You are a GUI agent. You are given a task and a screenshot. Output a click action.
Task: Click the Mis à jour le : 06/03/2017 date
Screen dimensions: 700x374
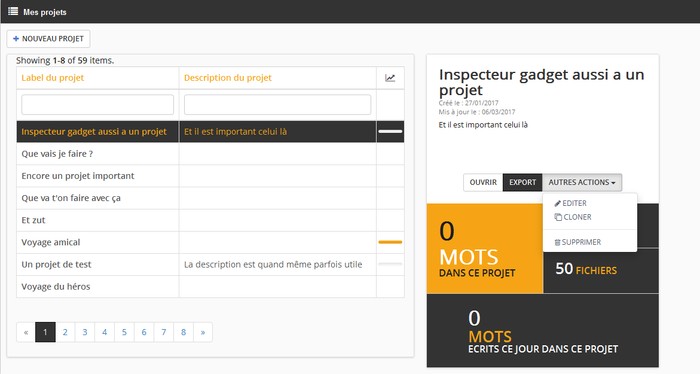(x=477, y=112)
